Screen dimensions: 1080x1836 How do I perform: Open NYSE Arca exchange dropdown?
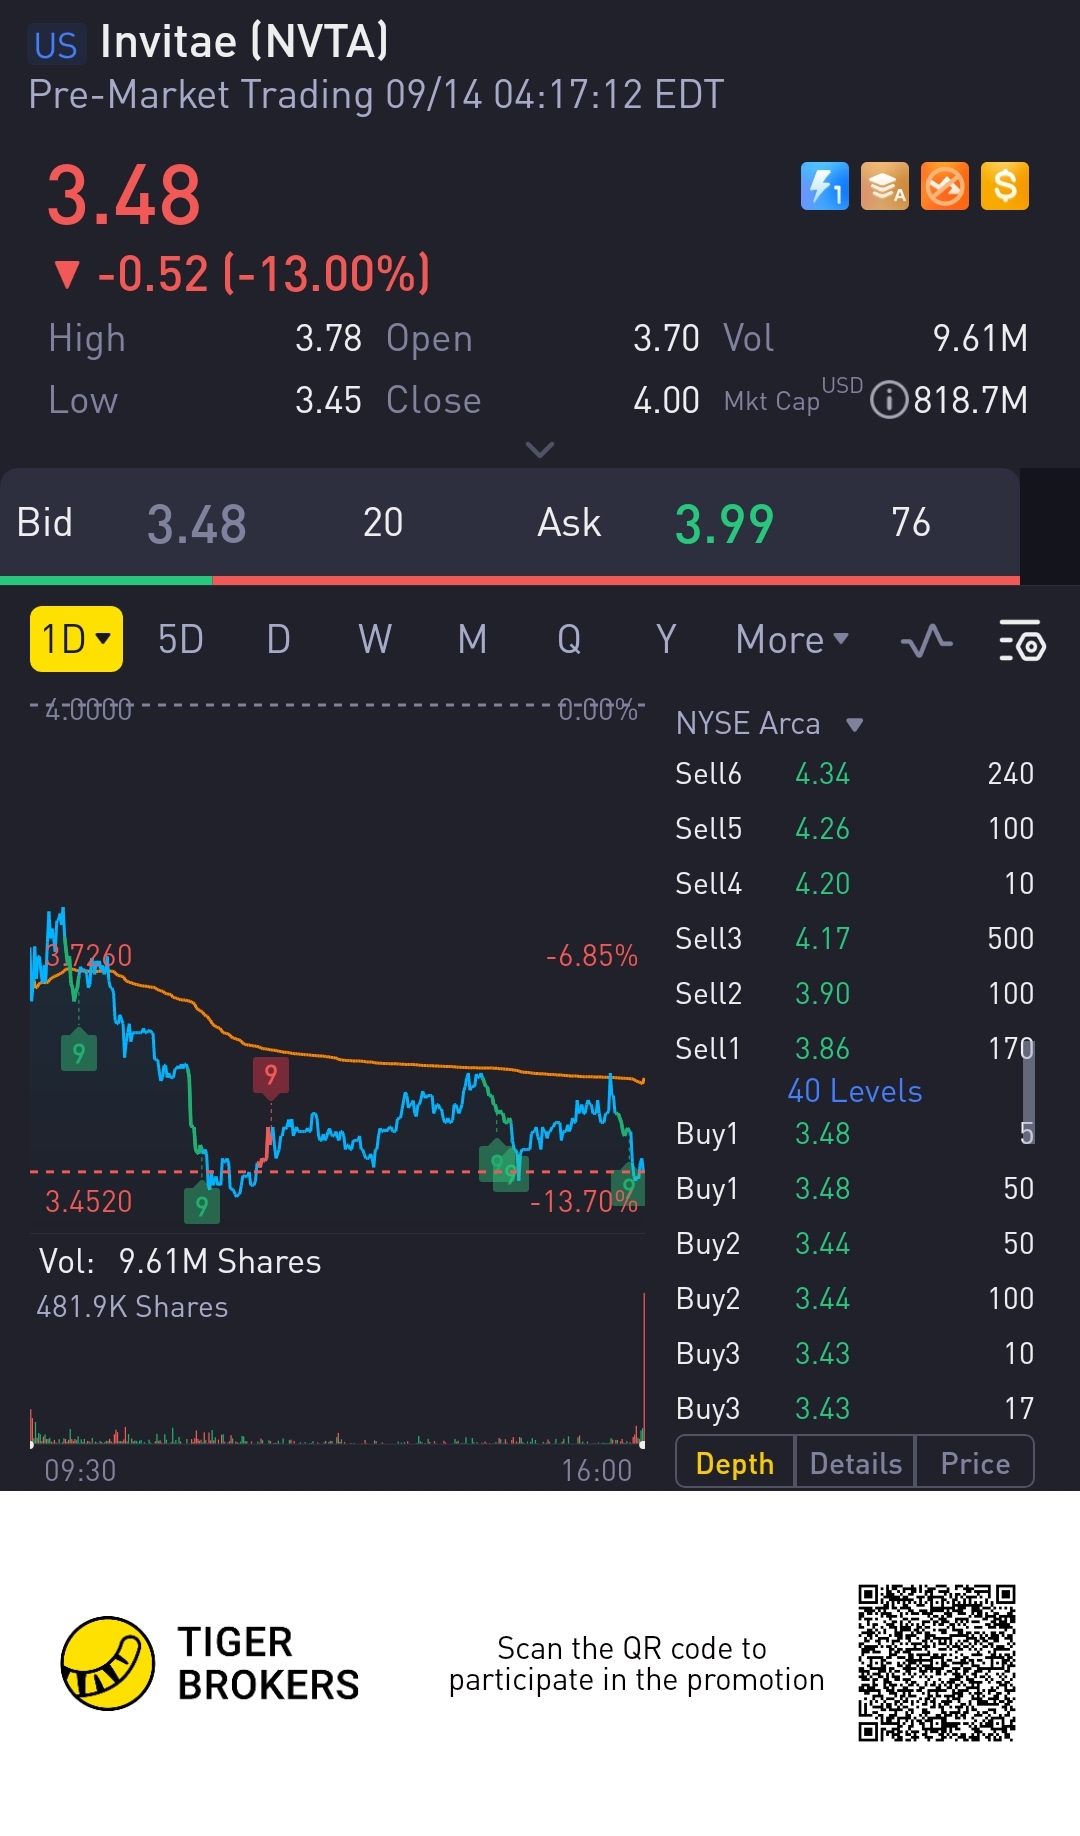click(x=769, y=723)
